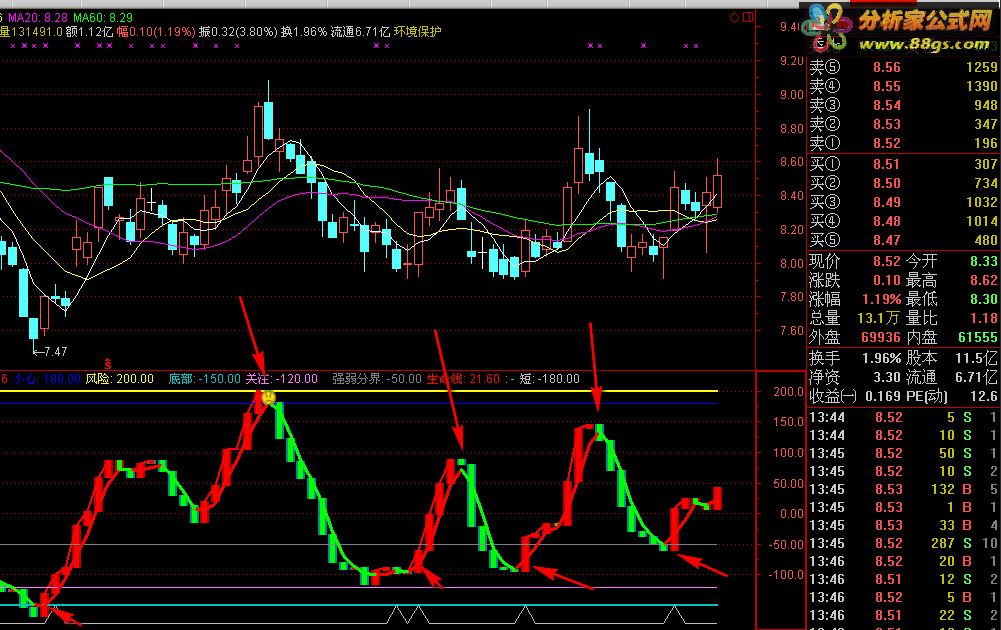Select indicator parameter 关注: -120.00
Viewport: 1001px width, 630px height.
(x=282, y=379)
